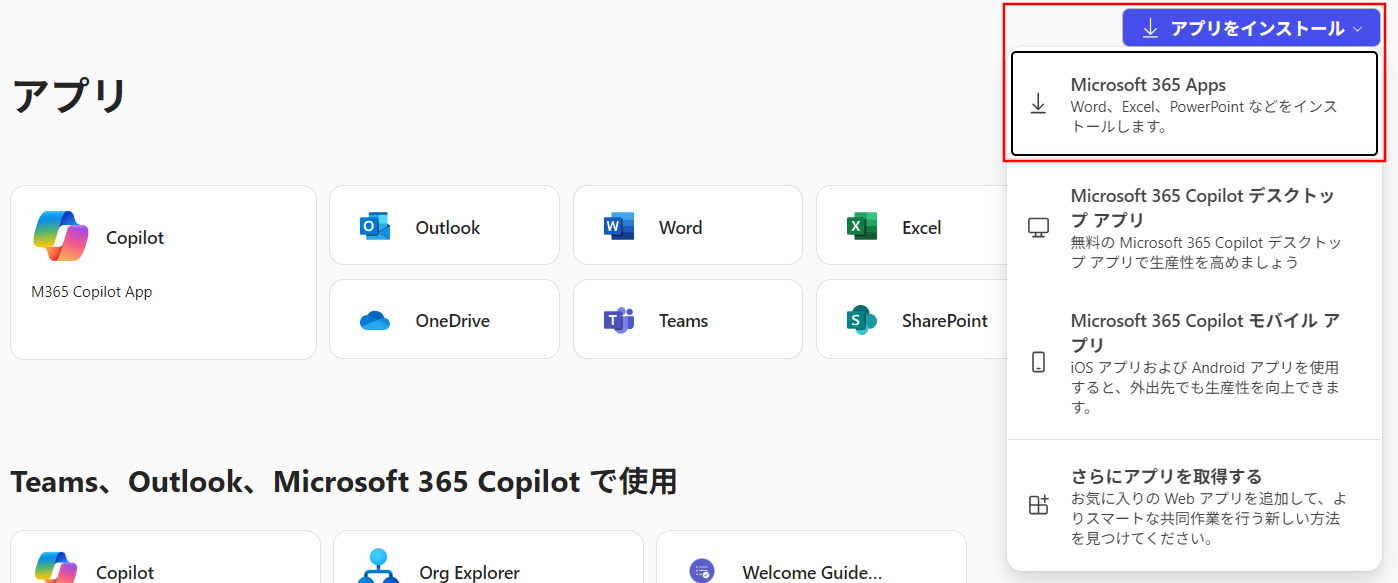Collapse the アプリをインストール dropdown chevron
Viewport: 1398px width, 583px height.
[1357, 29]
